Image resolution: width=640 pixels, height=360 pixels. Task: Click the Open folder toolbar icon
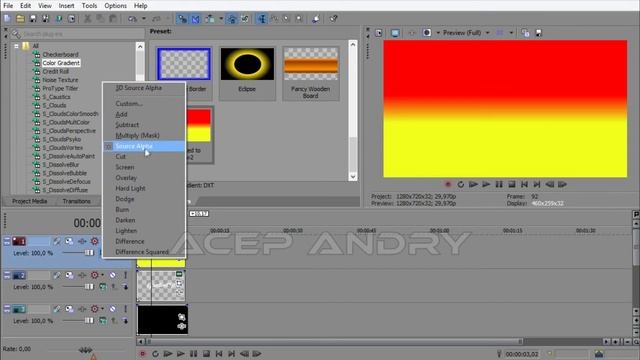[20, 19]
